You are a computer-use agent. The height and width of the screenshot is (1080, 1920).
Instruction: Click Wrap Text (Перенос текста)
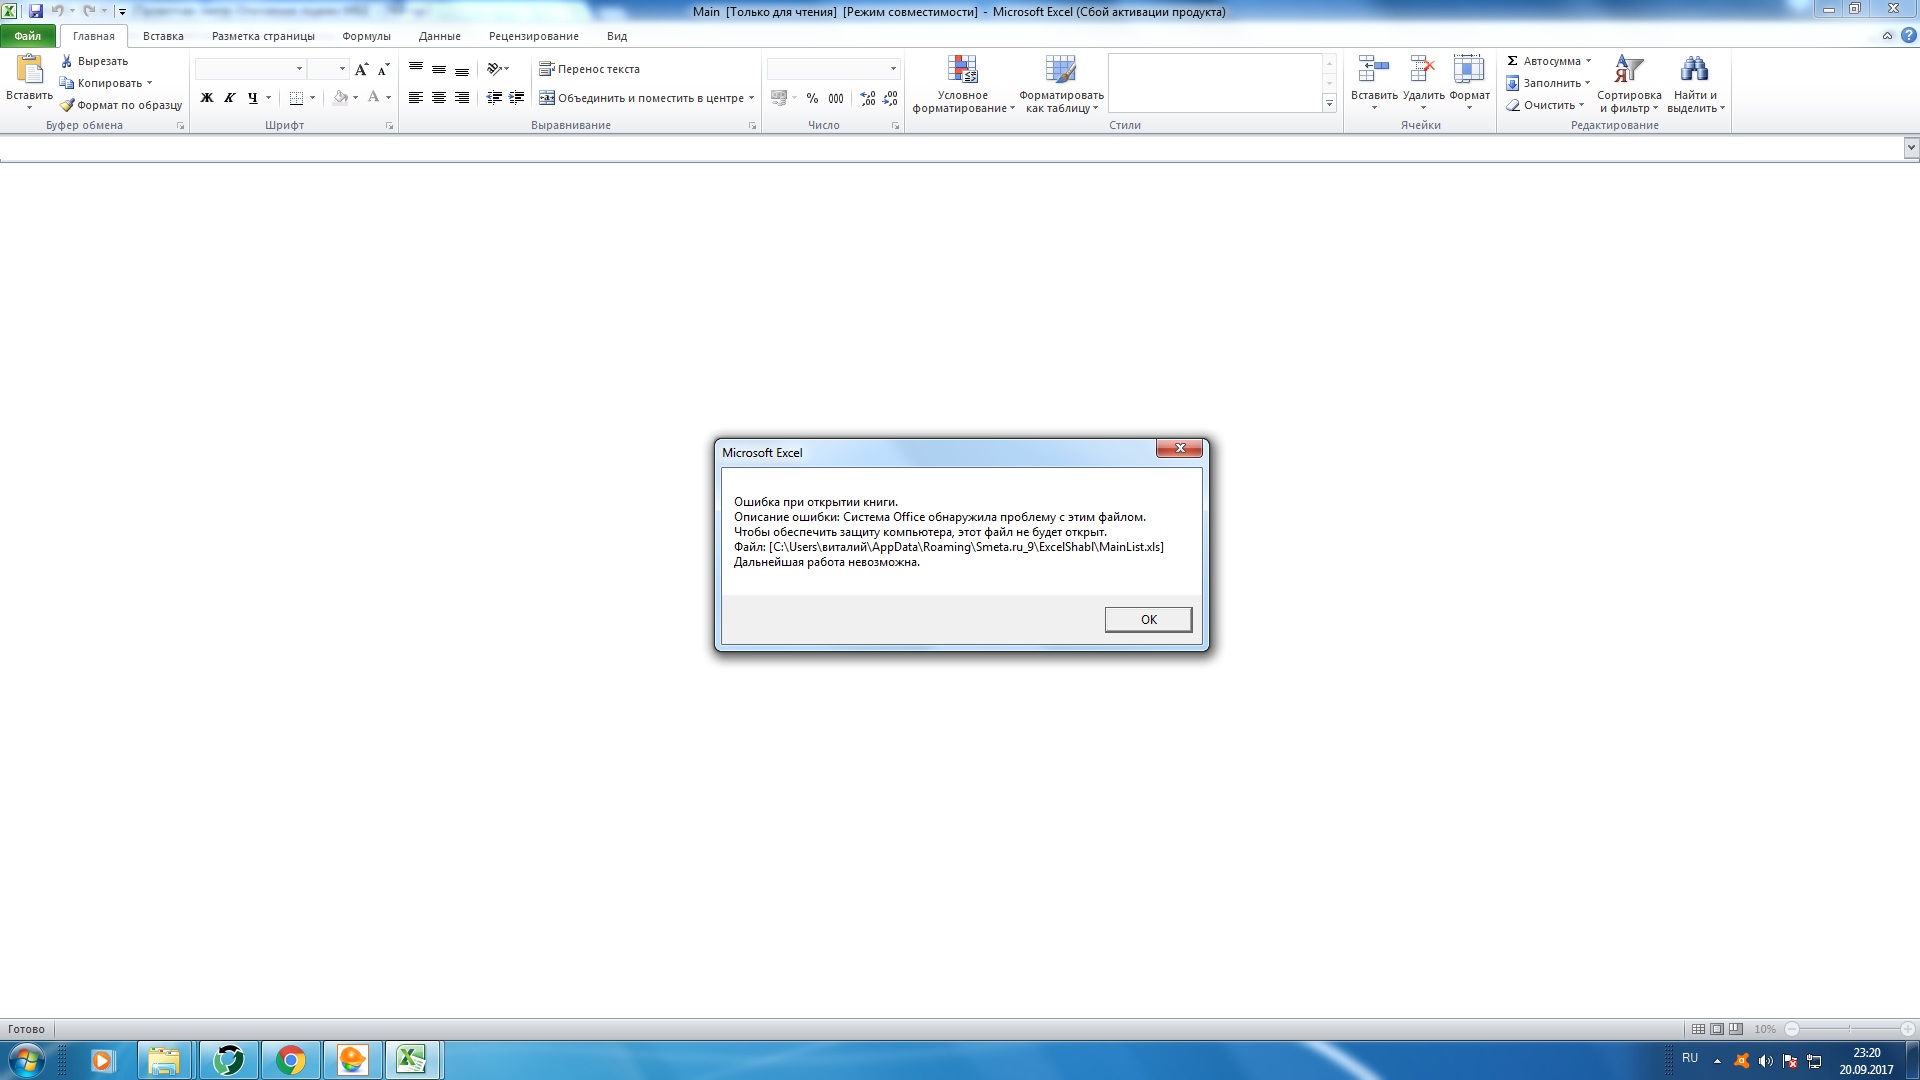click(x=589, y=69)
